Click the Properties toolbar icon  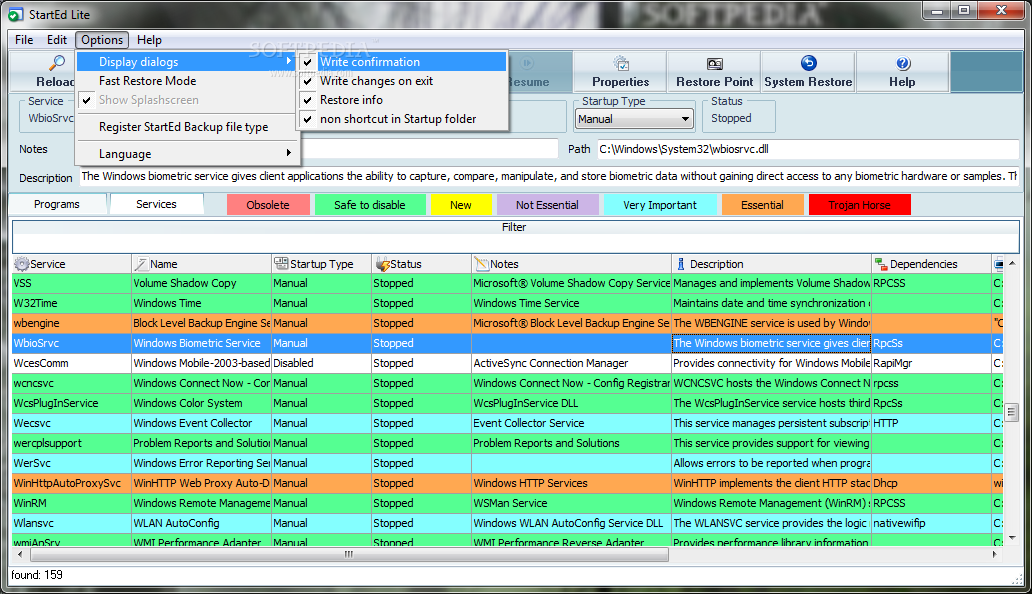coord(621,63)
